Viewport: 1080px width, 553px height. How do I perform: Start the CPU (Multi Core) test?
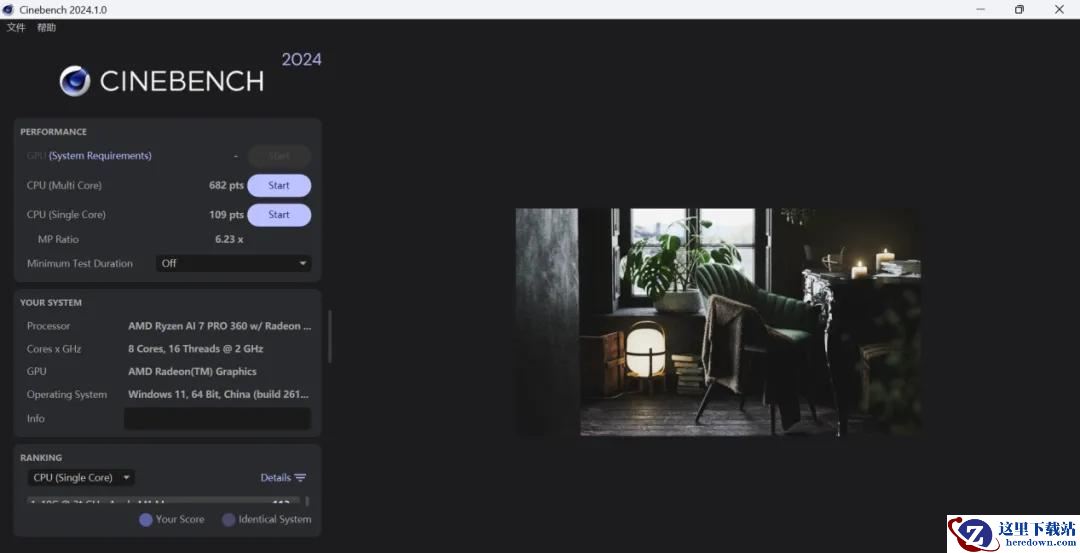[279, 185]
